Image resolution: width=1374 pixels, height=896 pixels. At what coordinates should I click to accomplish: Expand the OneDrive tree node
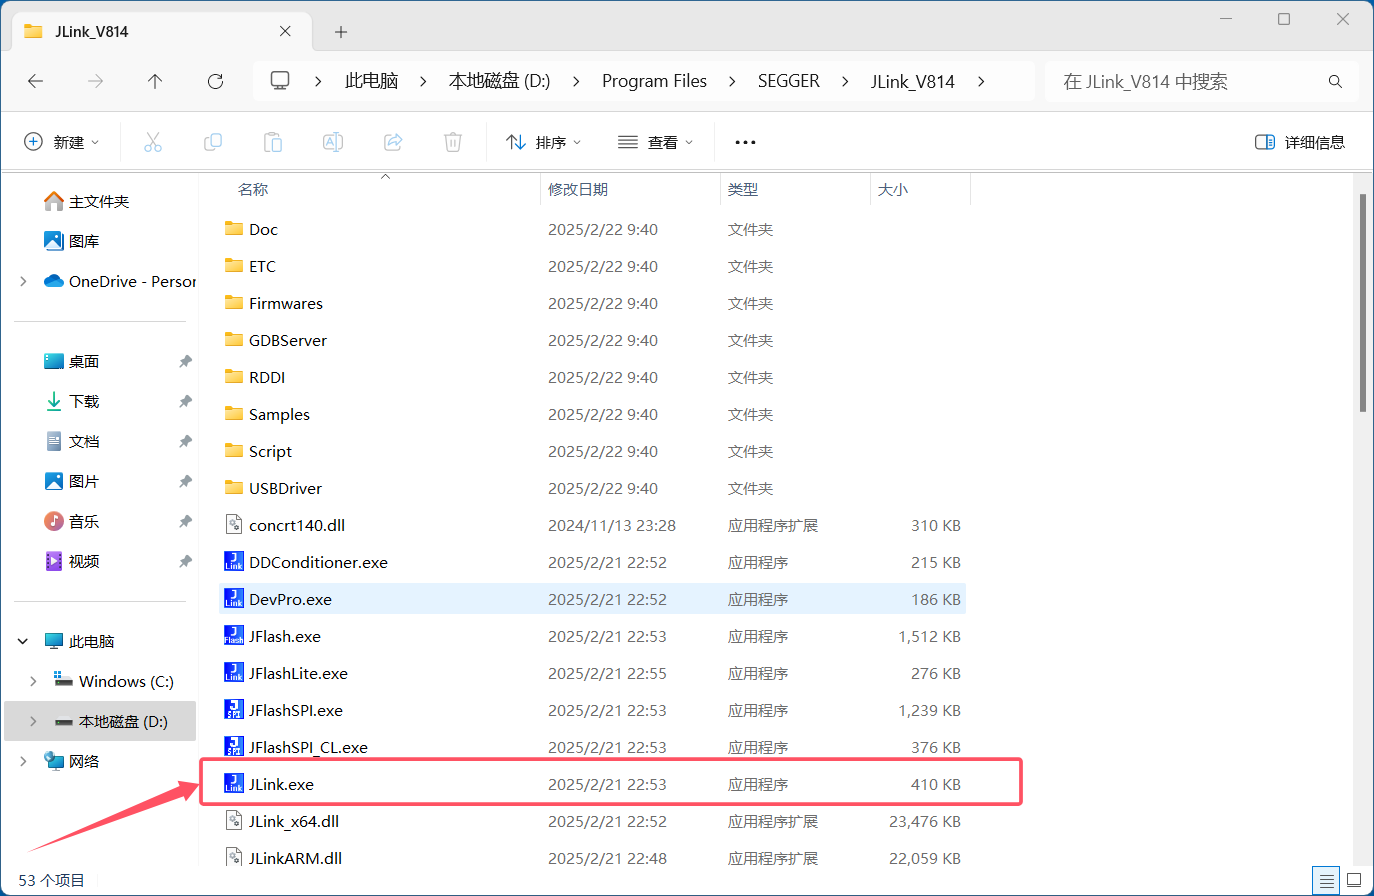[x=23, y=281]
